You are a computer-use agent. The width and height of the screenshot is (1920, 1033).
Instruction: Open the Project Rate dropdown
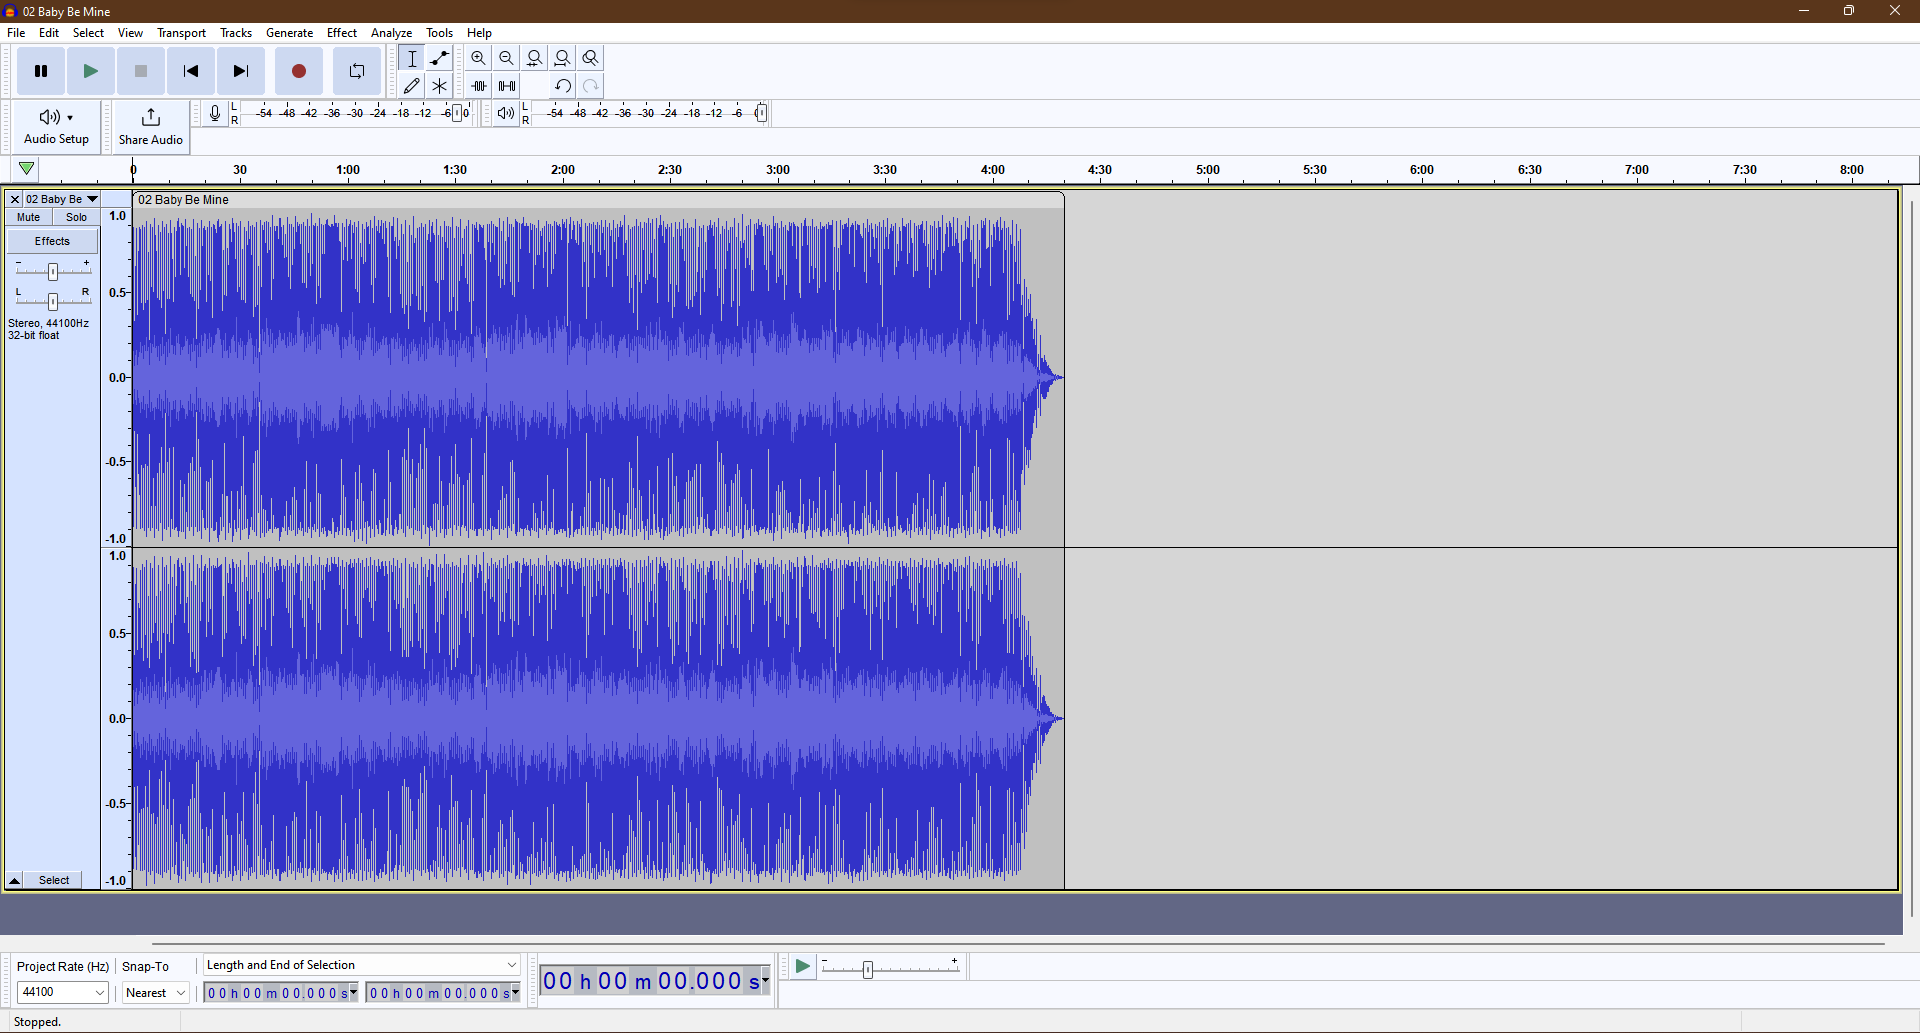tap(62, 992)
